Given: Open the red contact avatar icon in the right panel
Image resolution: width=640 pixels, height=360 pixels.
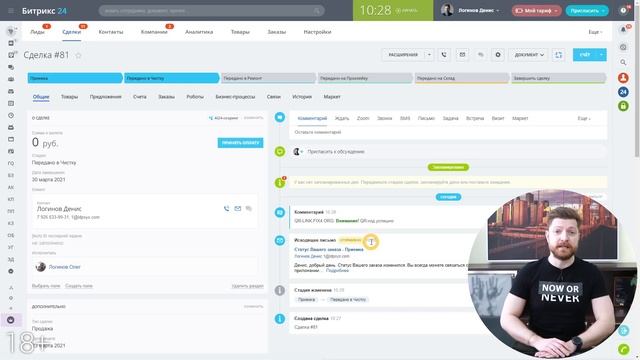Looking at the screenshot, I should tap(623, 78).
